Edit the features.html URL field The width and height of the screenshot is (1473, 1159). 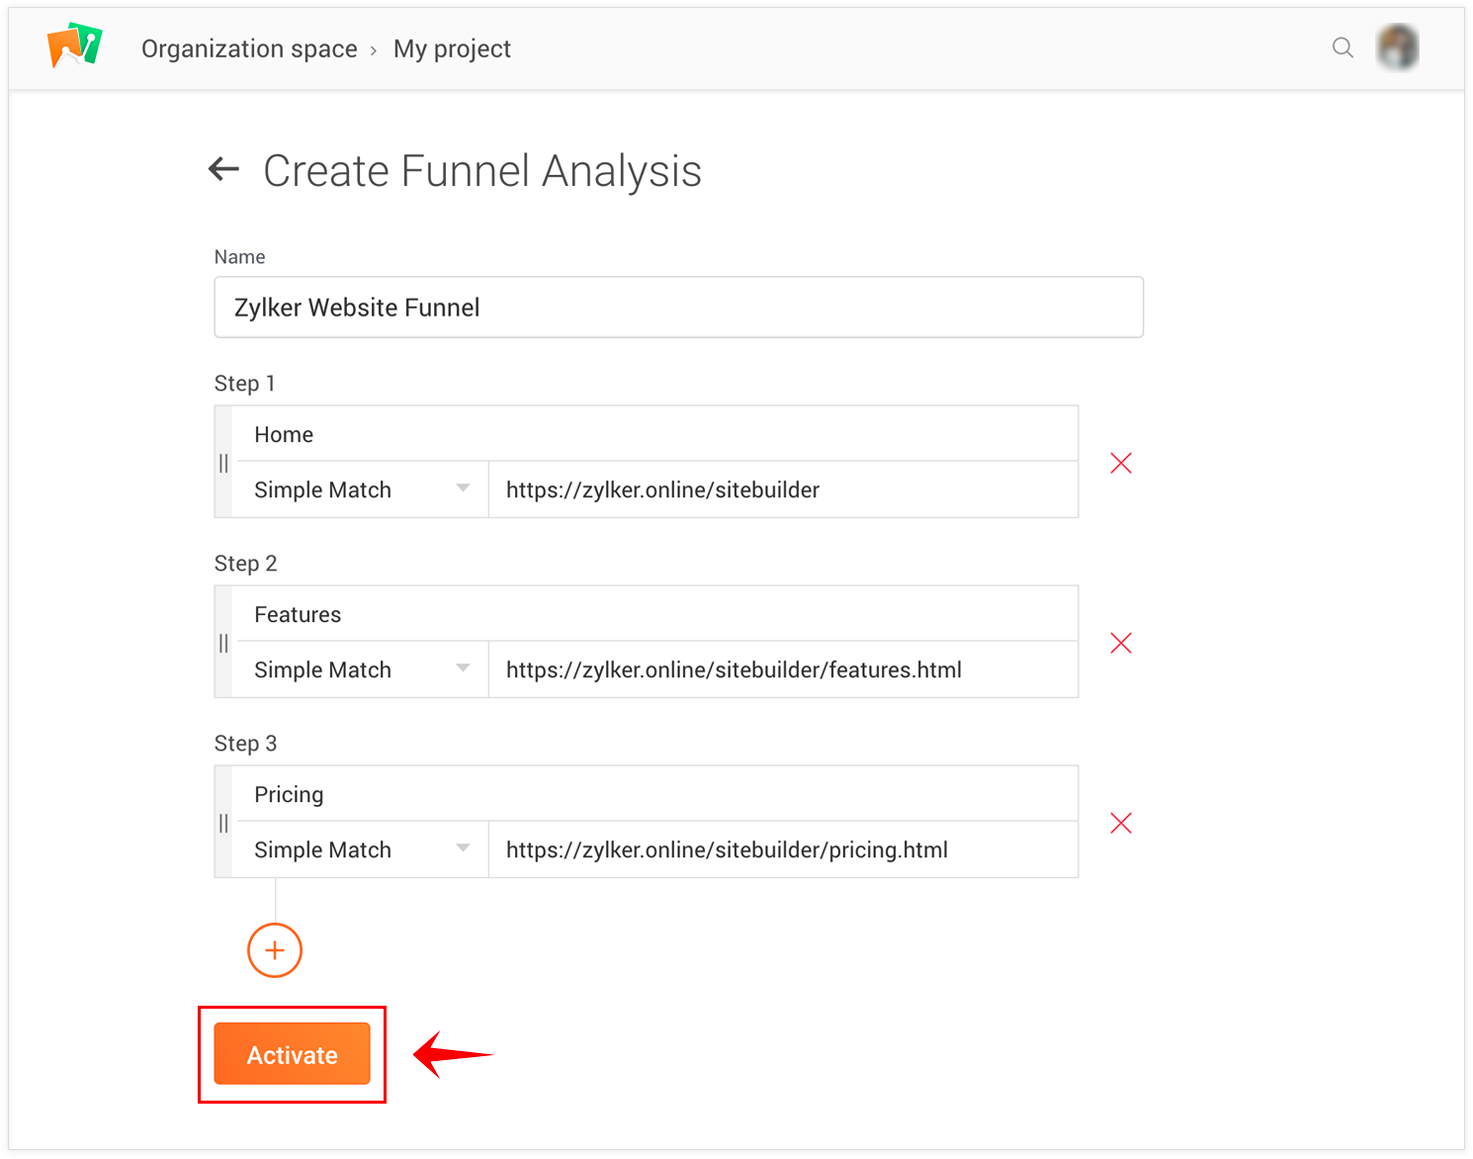click(x=784, y=670)
